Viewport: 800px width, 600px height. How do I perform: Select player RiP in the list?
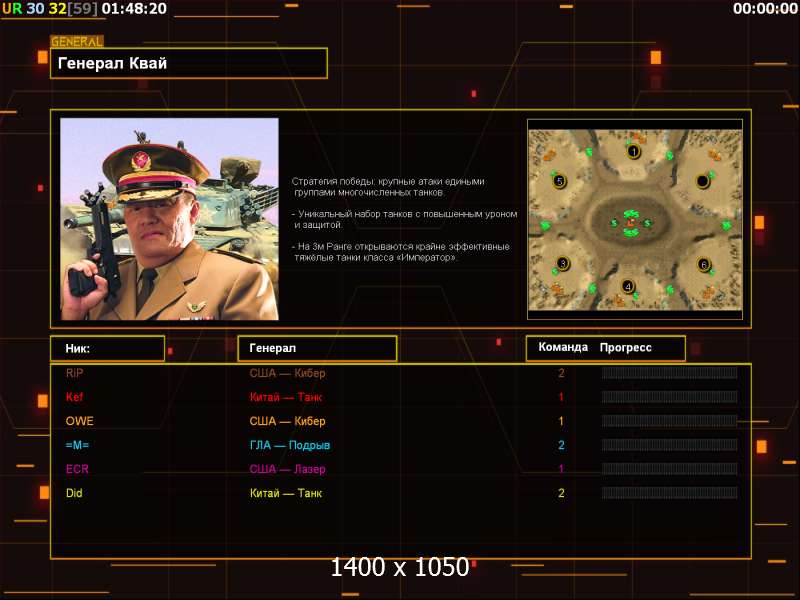75,373
